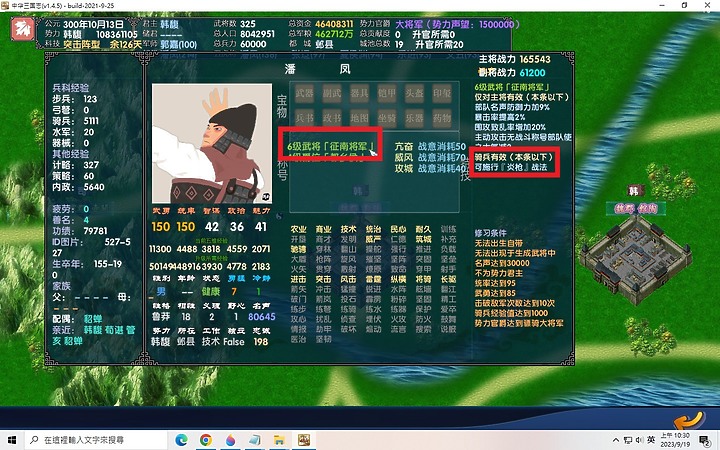Click the 魏郡 经陶 city label
The image size is (720, 450).
coord(636,208)
